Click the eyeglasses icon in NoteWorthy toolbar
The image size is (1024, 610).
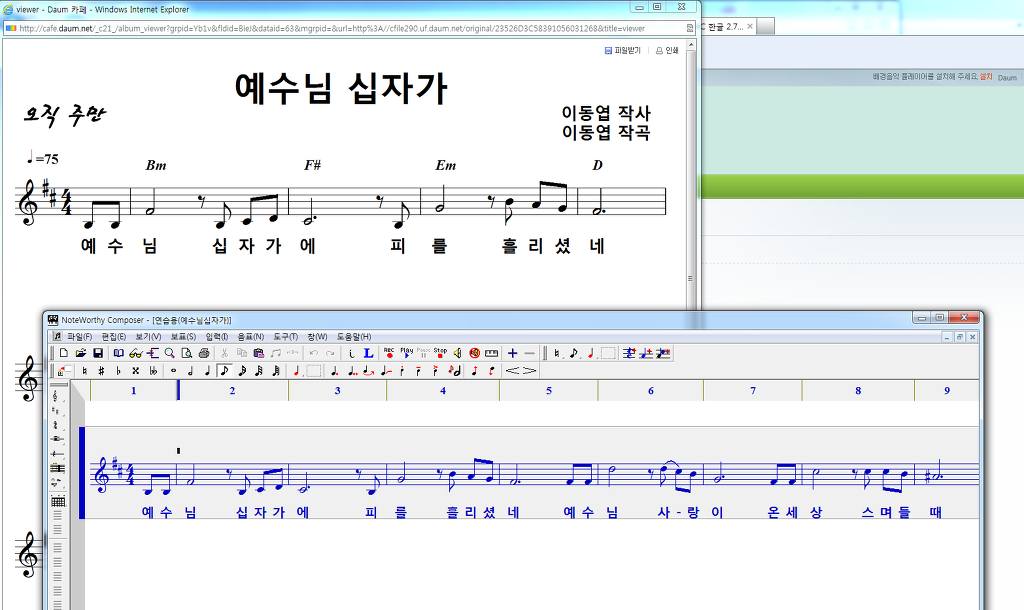136,353
